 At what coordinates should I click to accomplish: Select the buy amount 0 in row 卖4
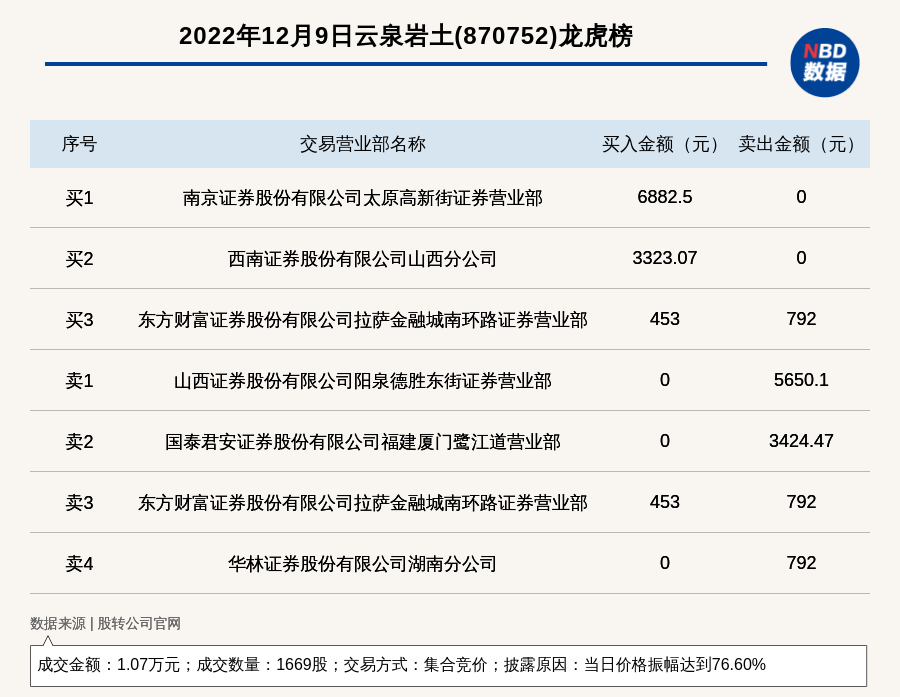tap(665, 563)
